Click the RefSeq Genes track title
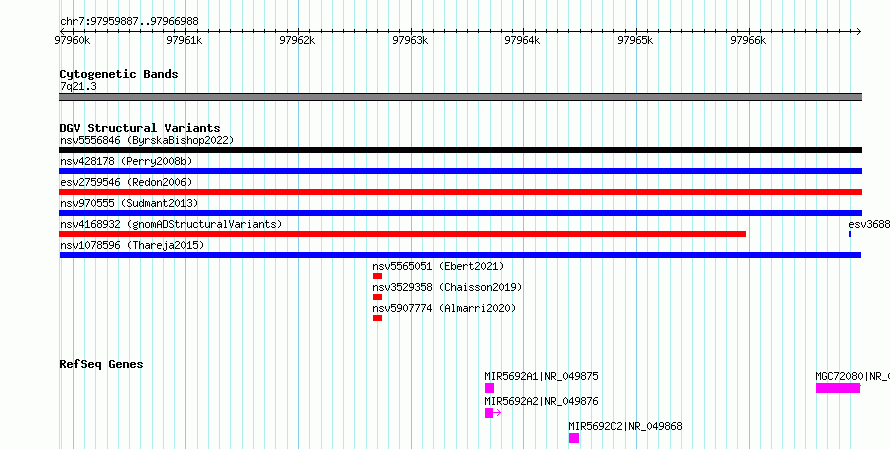The height and width of the screenshot is (449, 890). [101, 364]
